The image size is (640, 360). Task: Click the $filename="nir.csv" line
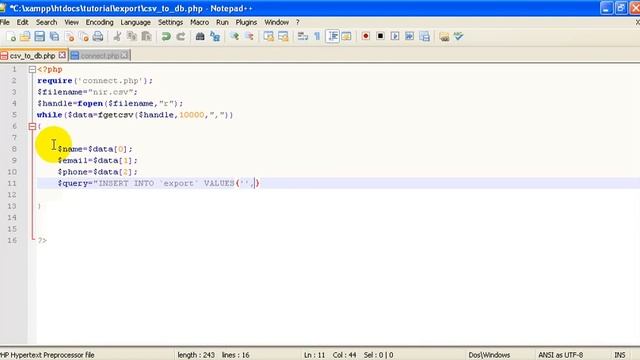click(87, 92)
